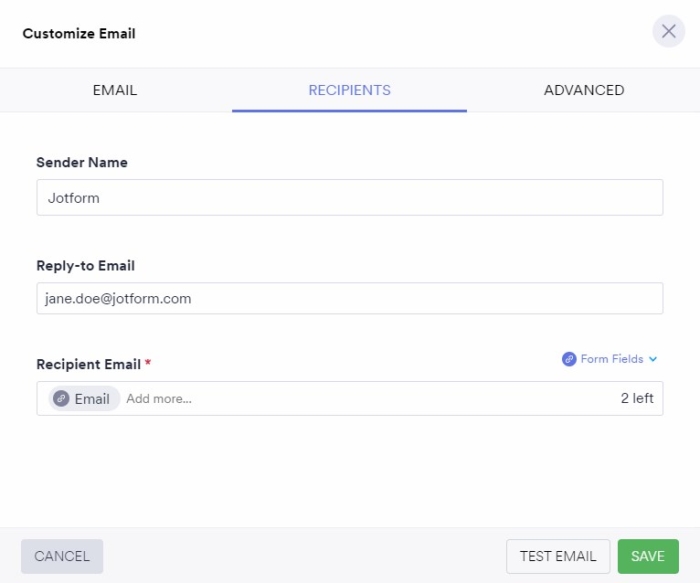The image size is (700, 583).
Task: Switch to the EMAIL tab
Action: point(115,90)
